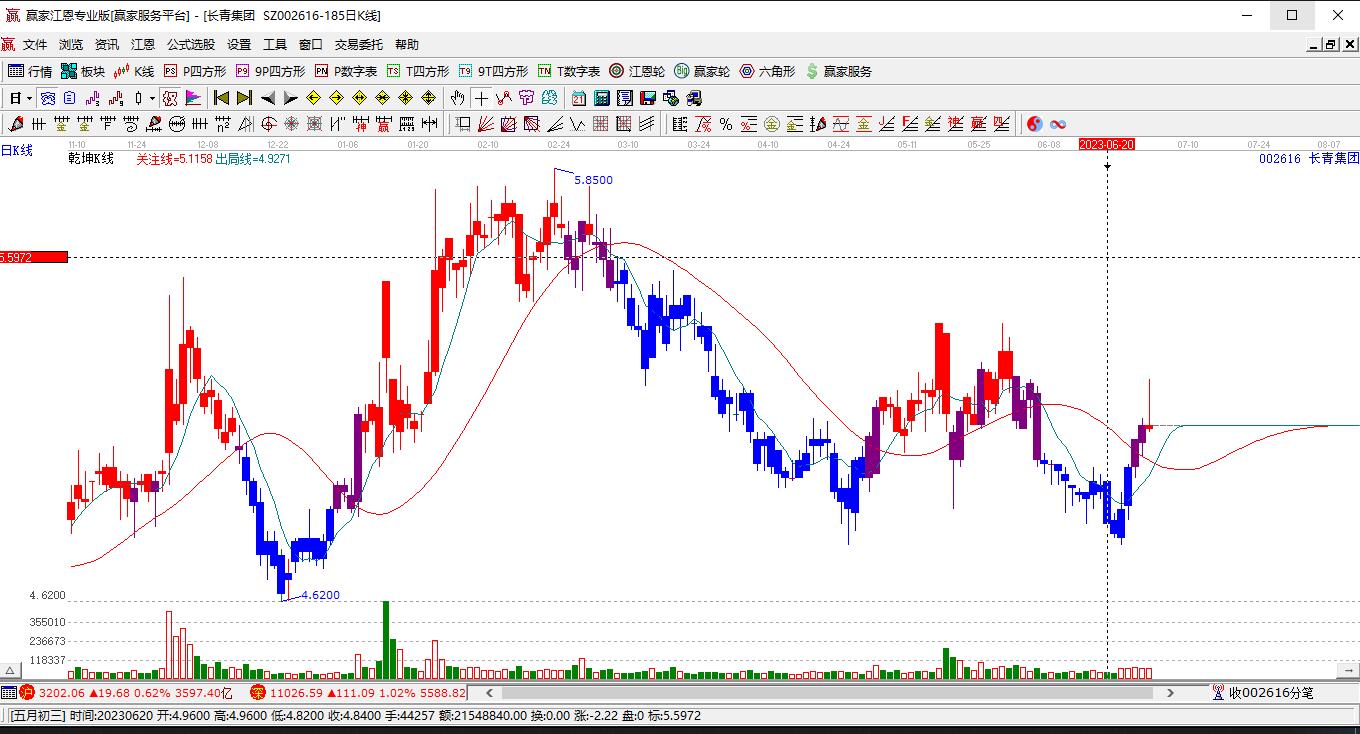Click the yellow left-arrow diamond icon
1360x734 pixels.
313,98
